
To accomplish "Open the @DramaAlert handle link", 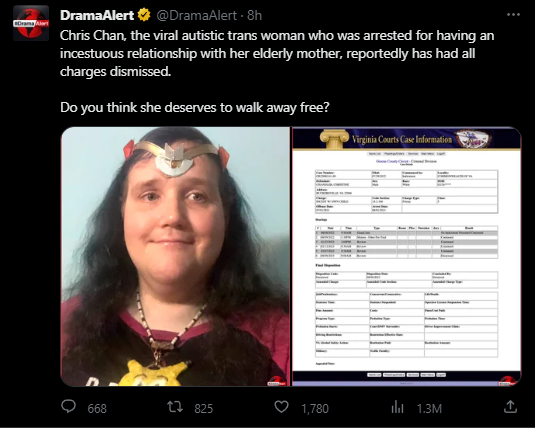I will tap(197, 15).
